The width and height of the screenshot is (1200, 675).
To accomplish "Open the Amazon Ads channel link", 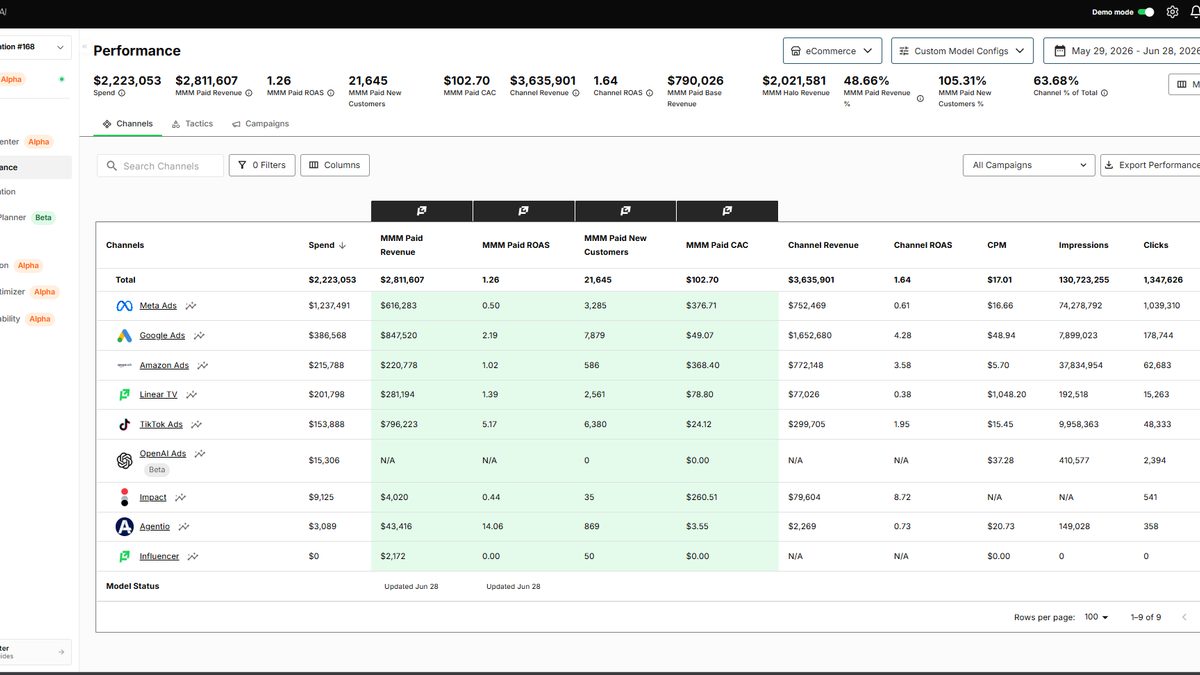I will click(x=164, y=366).
